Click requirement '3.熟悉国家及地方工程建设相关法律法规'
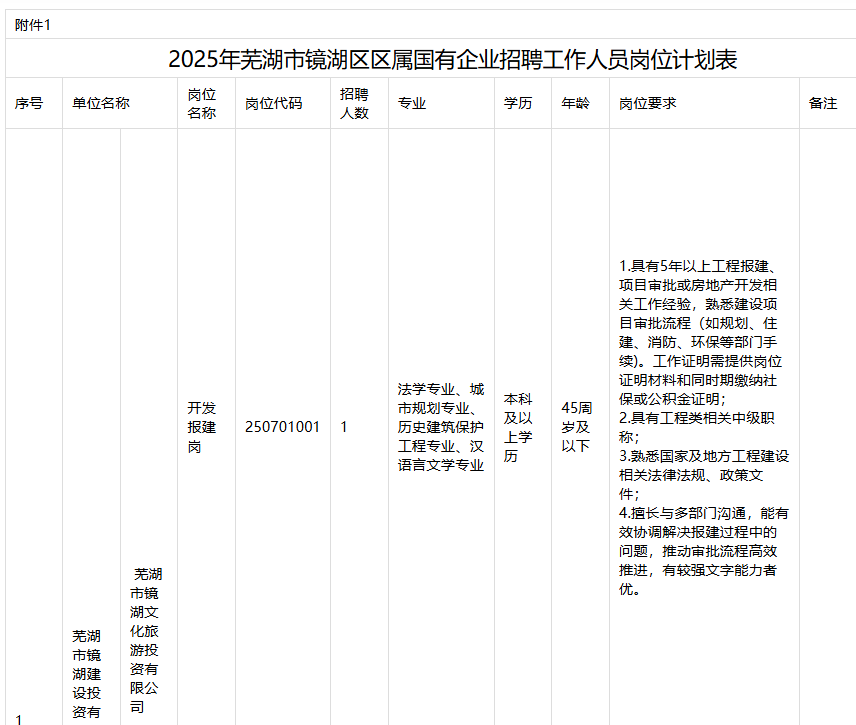The height and width of the screenshot is (725, 856). pyautogui.click(x=704, y=475)
